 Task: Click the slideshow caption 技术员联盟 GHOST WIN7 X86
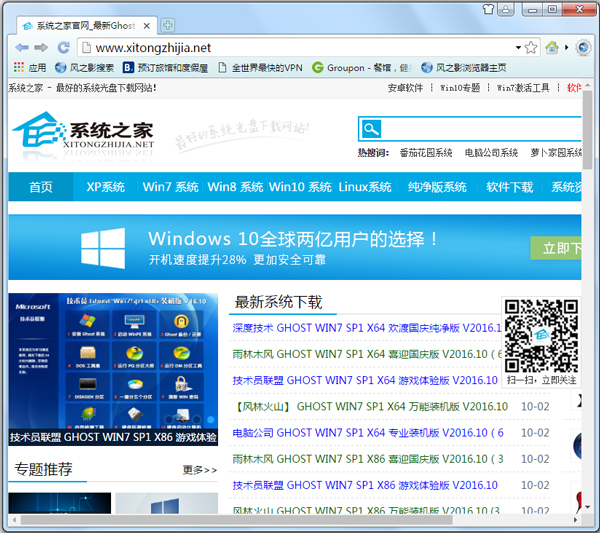click(113, 437)
